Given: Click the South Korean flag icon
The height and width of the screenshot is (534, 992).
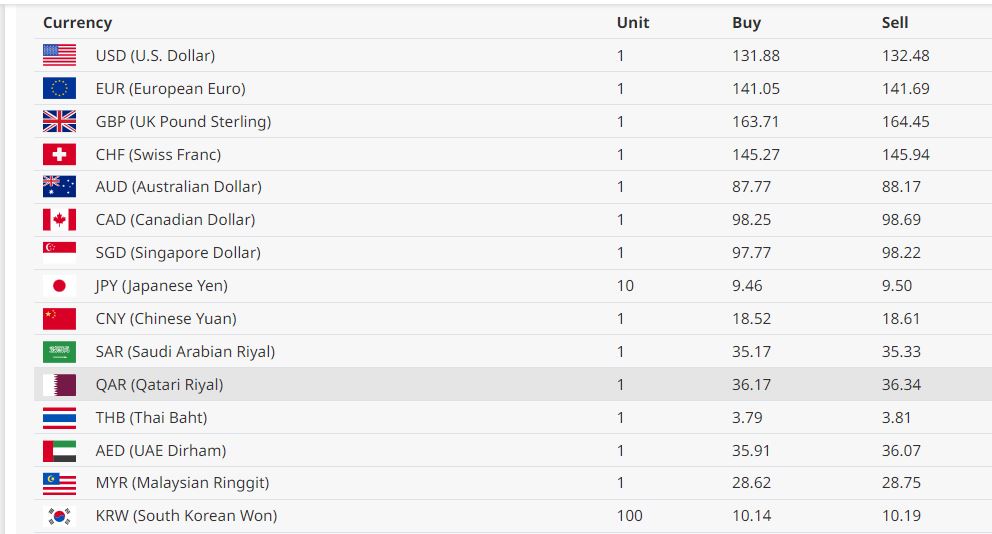Looking at the screenshot, I should click(x=59, y=517).
